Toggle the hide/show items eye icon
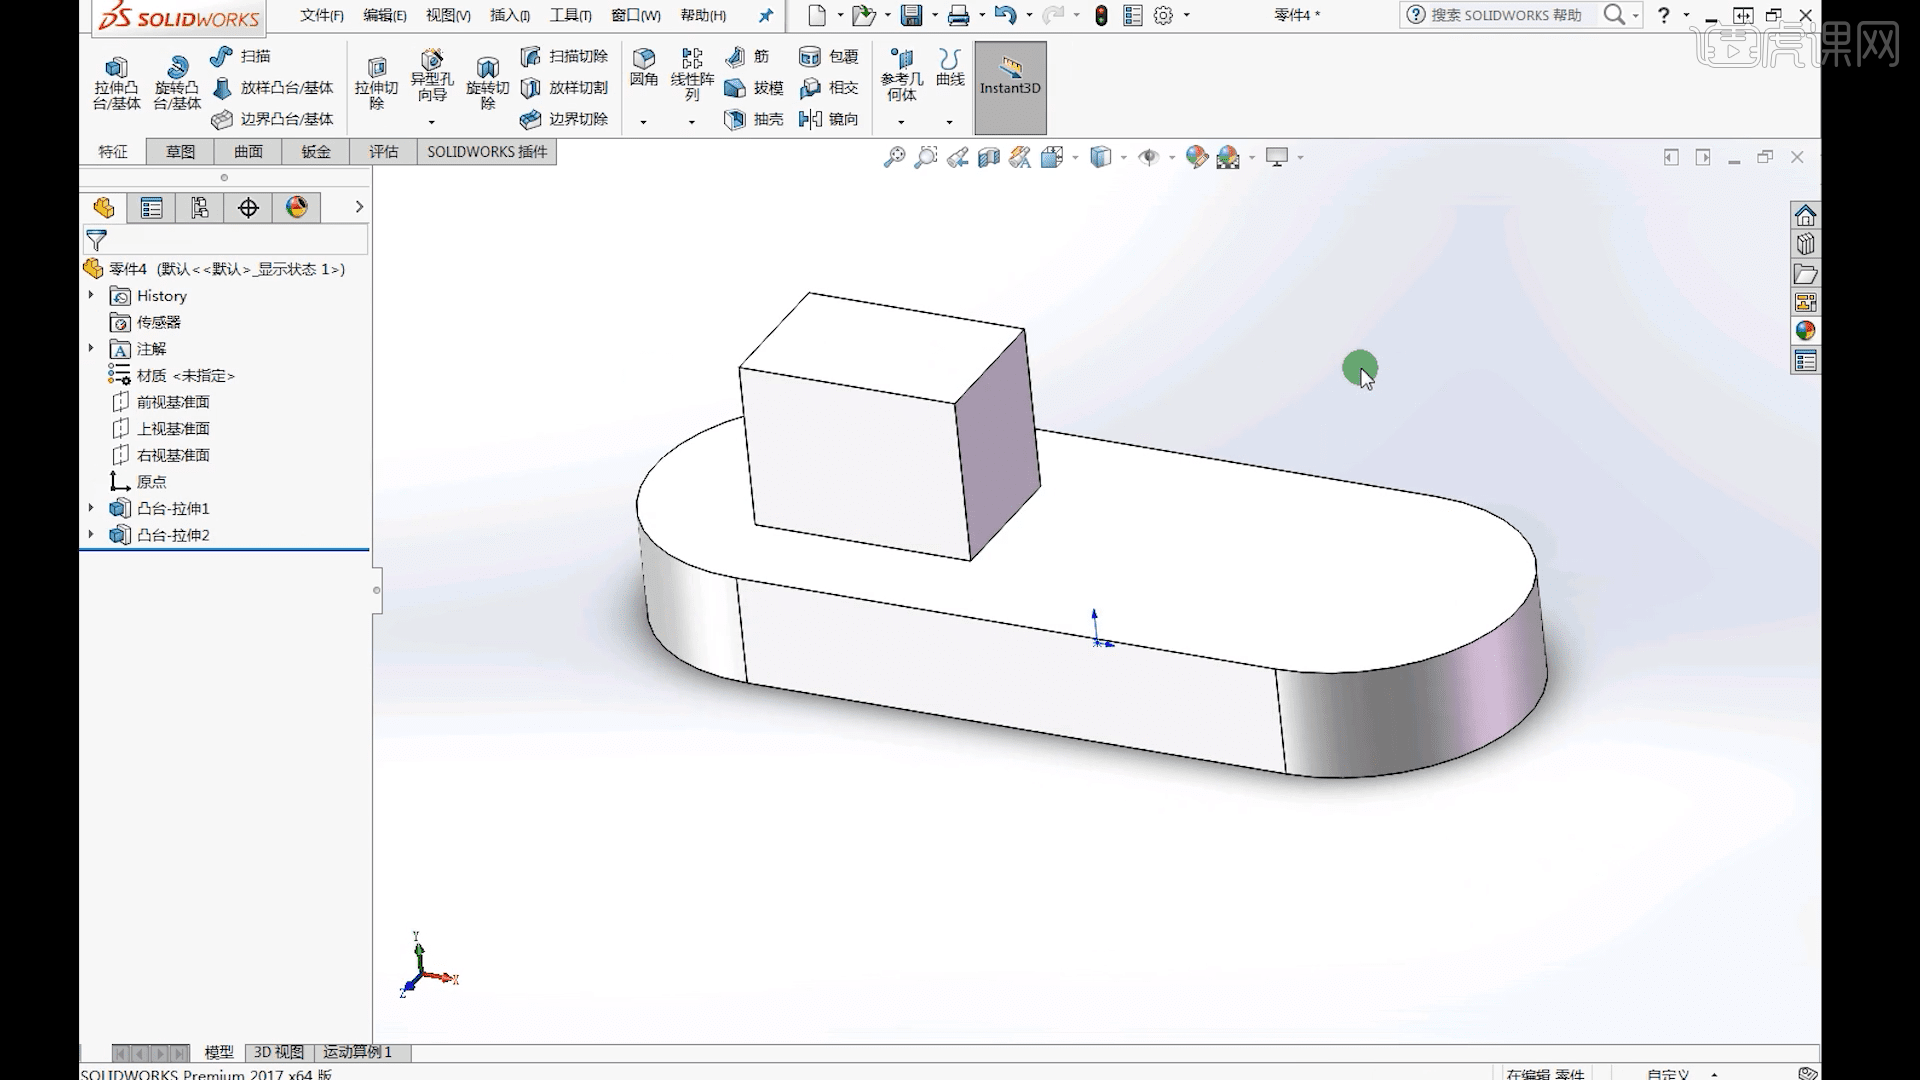Viewport: 1920px width, 1080px height. [x=1149, y=157]
